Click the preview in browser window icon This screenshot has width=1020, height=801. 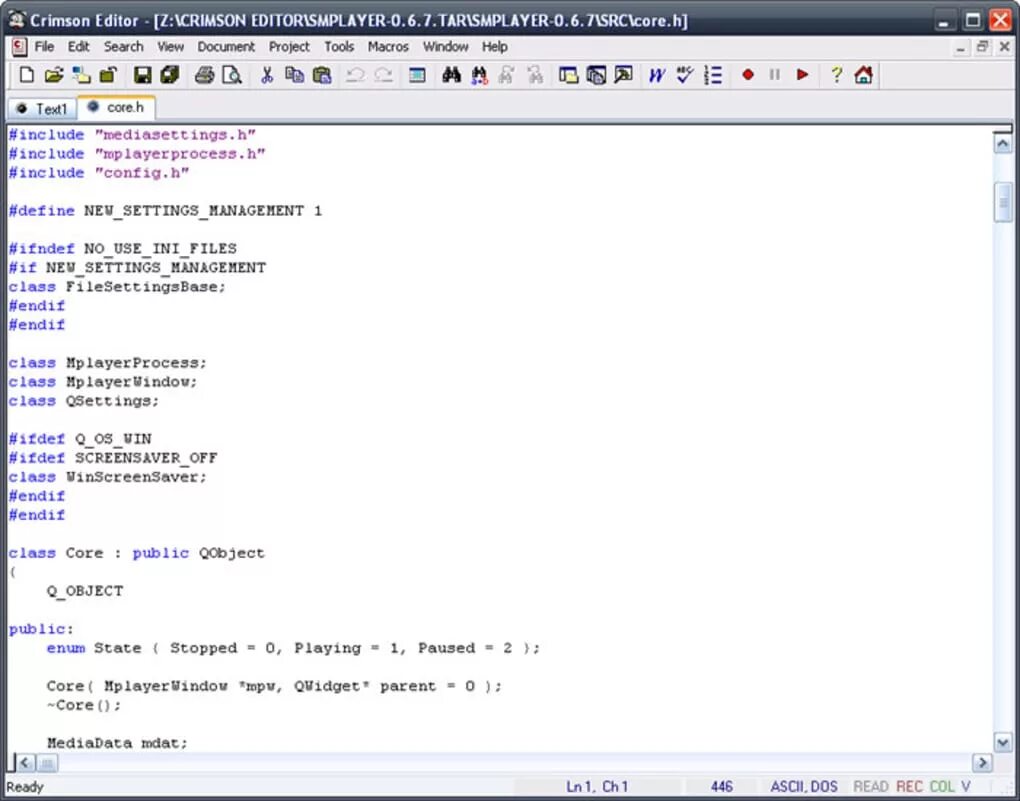coord(623,75)
